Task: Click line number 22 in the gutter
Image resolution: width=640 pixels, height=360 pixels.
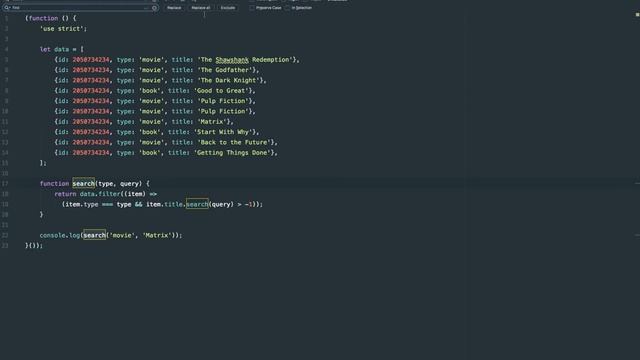Action: pyautogui.click(x=5, y=235)
